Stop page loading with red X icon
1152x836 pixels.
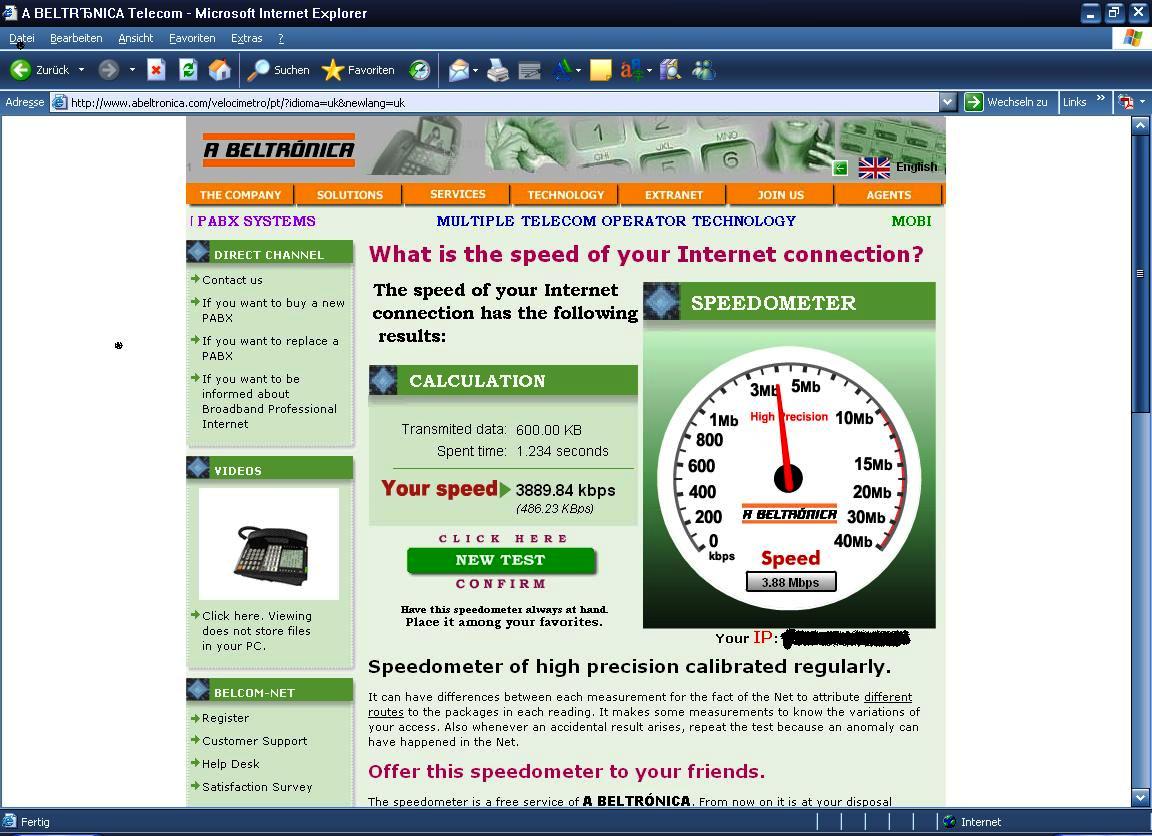[x=156, y=70]
